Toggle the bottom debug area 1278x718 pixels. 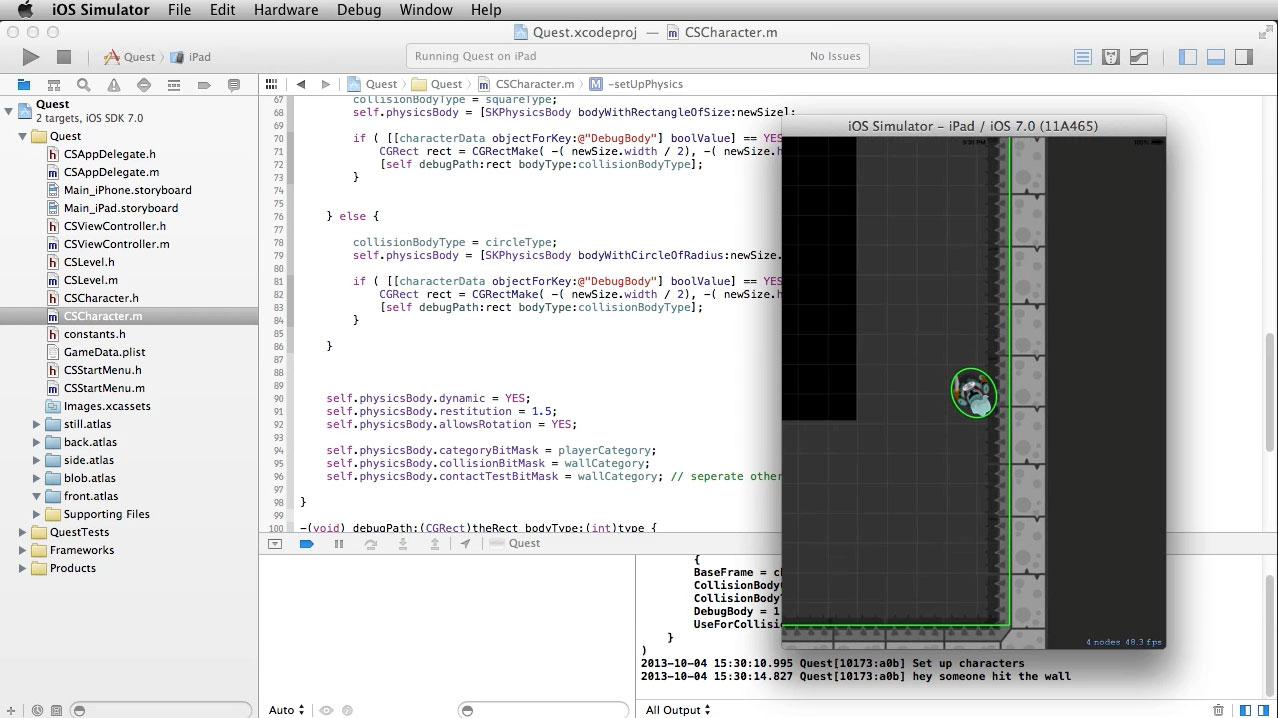click(1216, 57)
